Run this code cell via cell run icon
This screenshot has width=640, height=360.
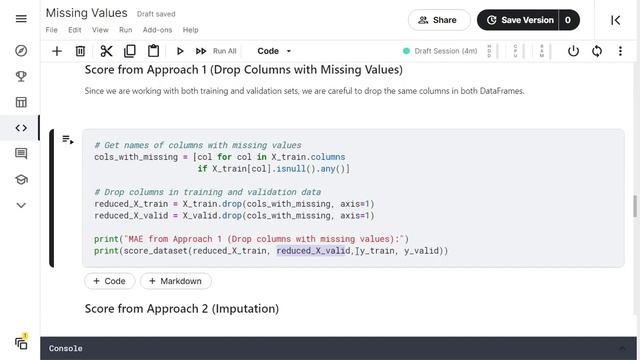pos(68,140)
